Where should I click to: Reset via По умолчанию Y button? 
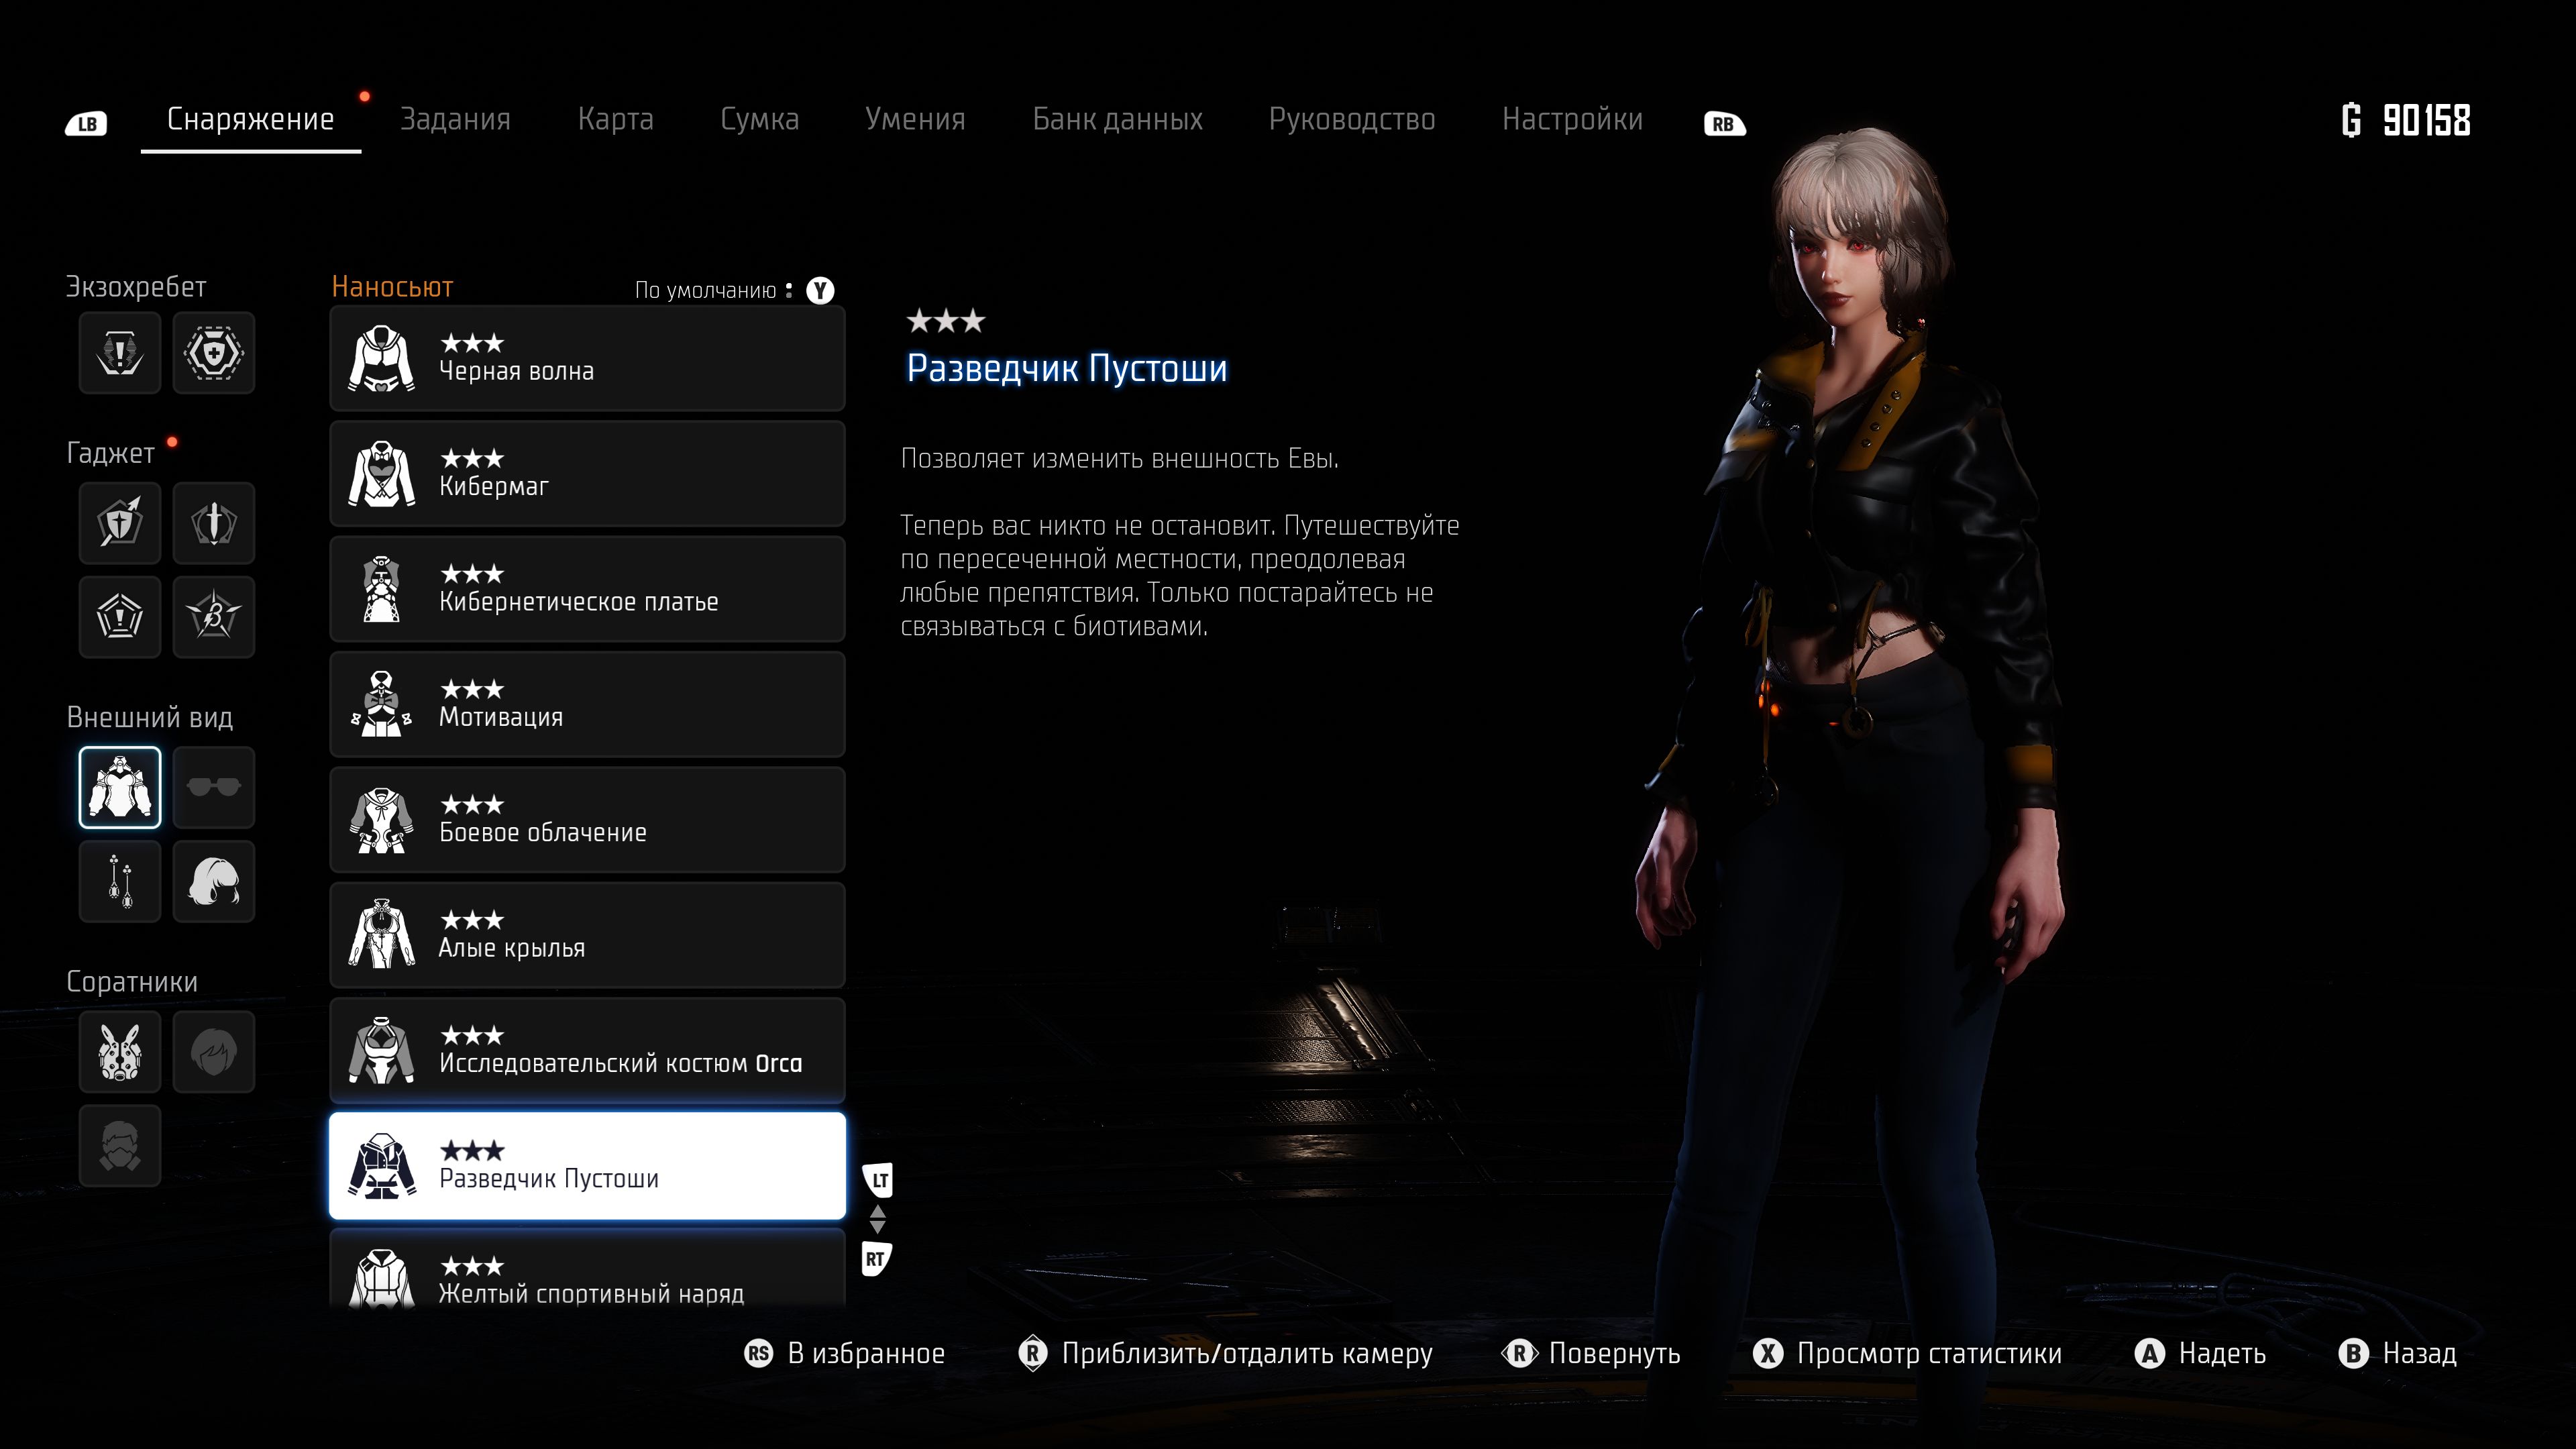820,290
